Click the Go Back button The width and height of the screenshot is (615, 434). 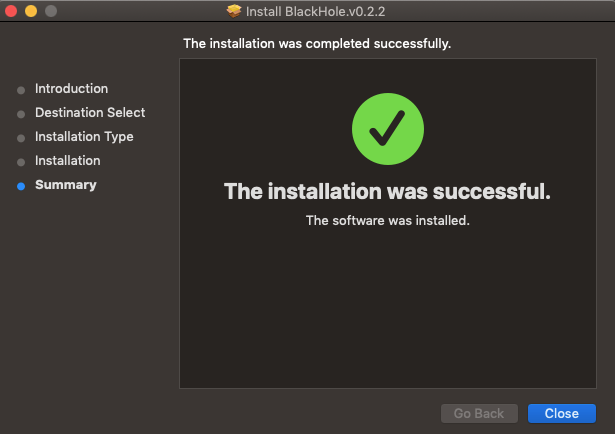[x=479, y=413]
